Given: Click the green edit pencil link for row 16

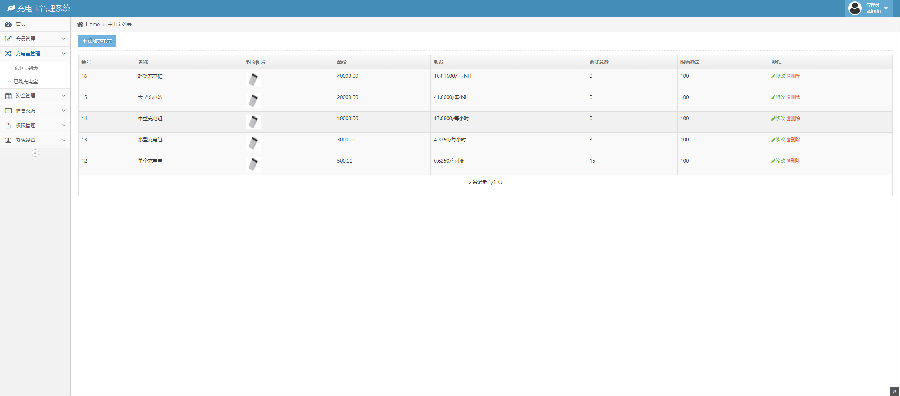Looking at the screenshot, I should click(778, 76).
